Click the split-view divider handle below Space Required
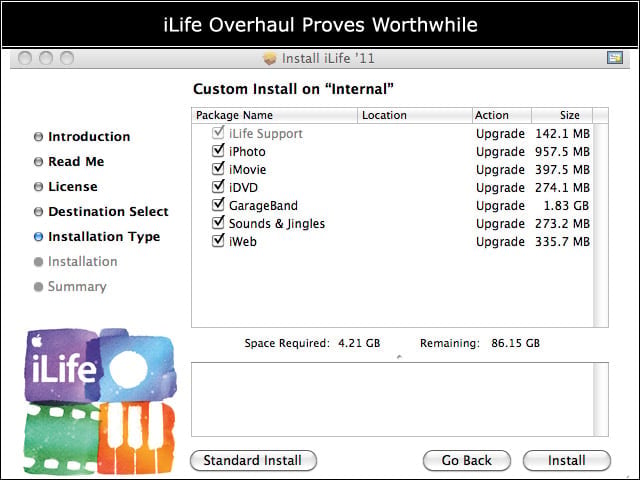The width and height of the screenshot is (640, 480). tap(400, 357)
